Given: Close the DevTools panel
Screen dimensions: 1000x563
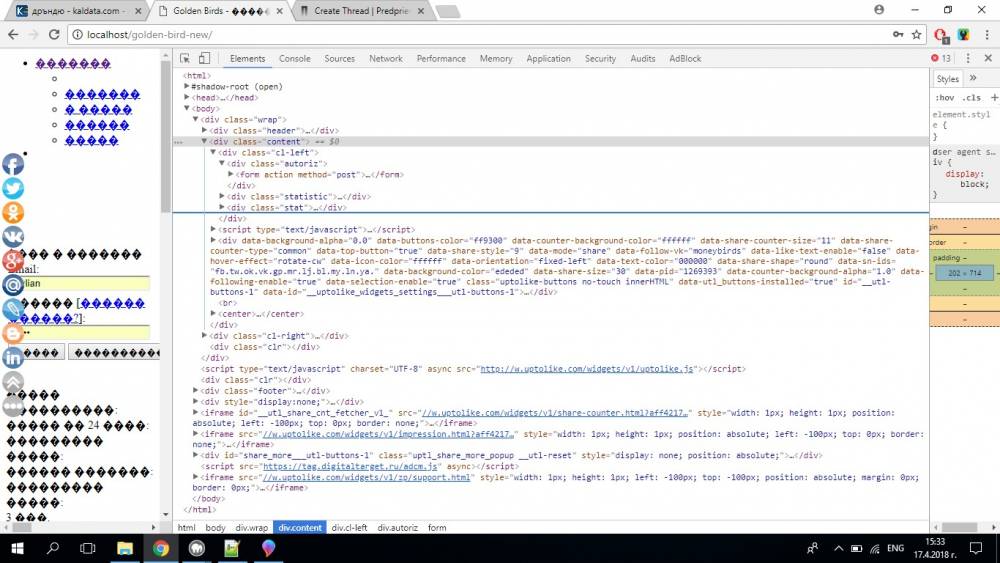Looking at the screenshot, I should pyautogui.click(x=988, y=58).
